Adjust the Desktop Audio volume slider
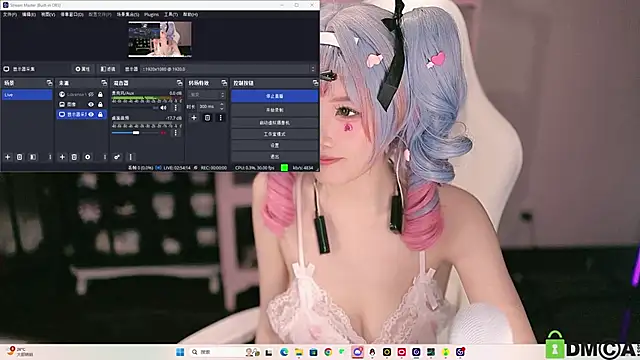This screenshot has height=360, width=640. [x=135, y=133]
